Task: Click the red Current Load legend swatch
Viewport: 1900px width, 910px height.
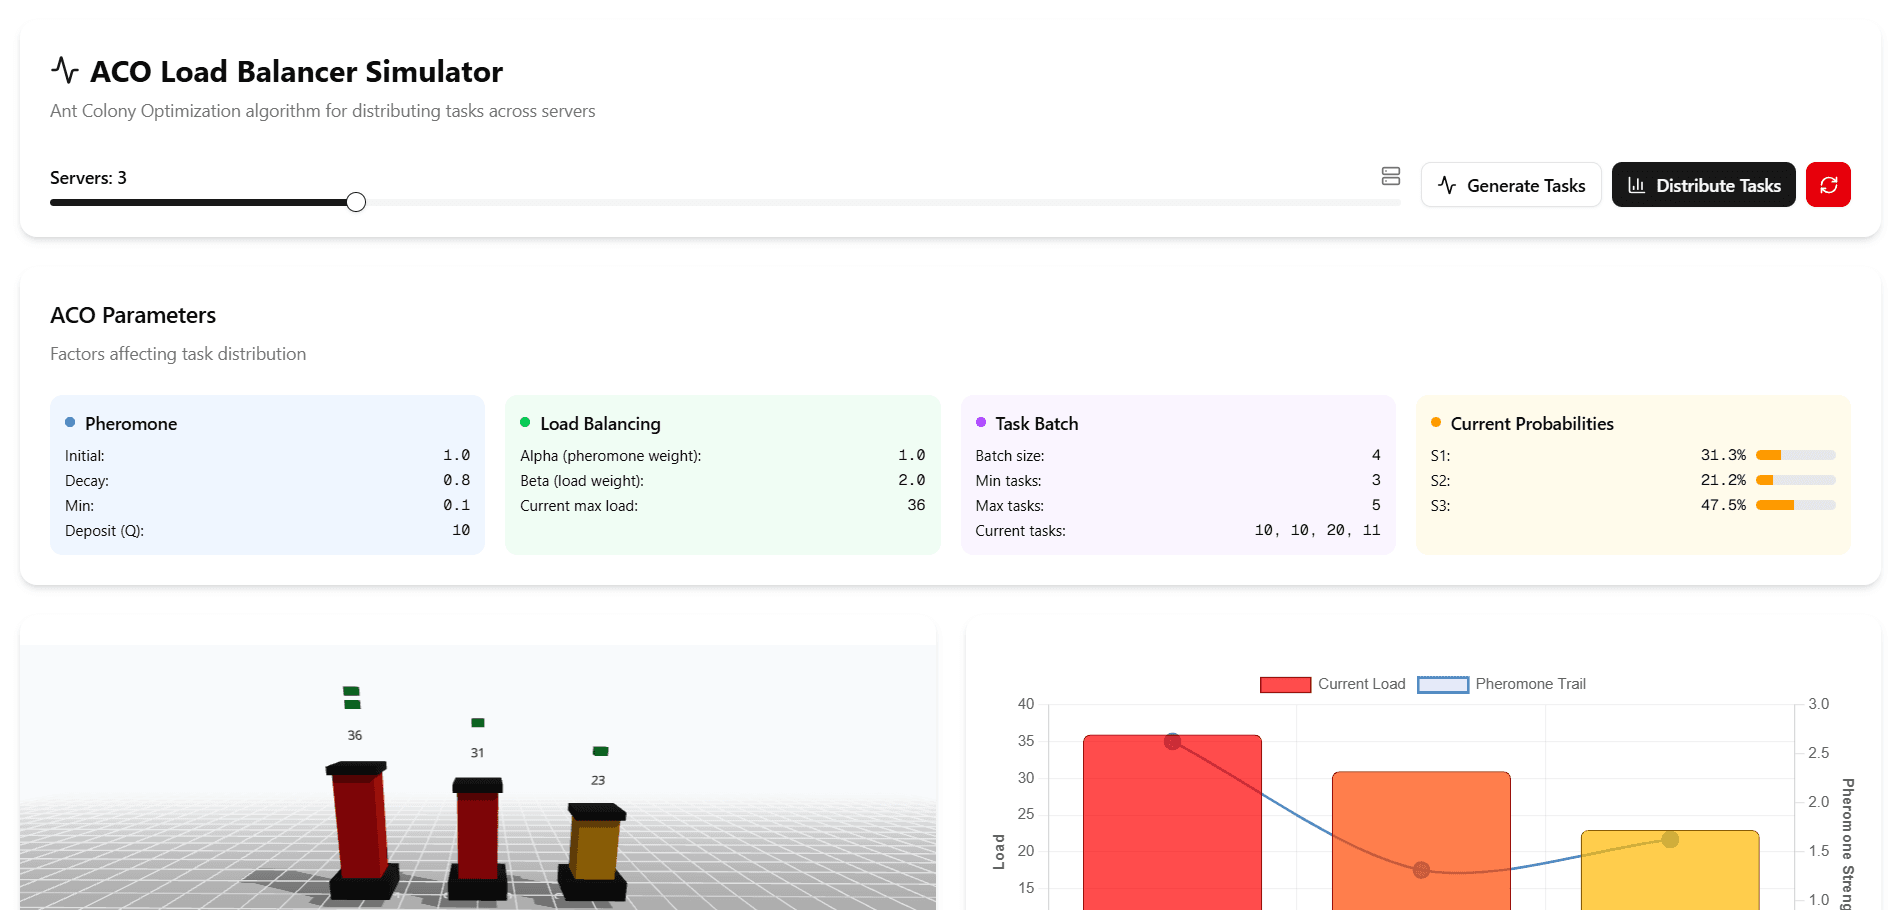Action: [x=1285, y=685]
